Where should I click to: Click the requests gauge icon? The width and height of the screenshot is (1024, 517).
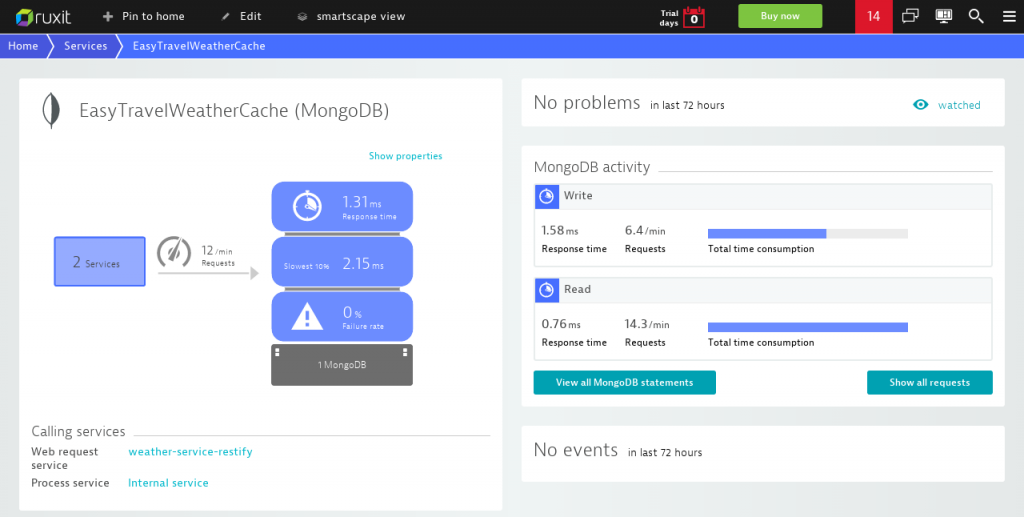coord(174,252)
